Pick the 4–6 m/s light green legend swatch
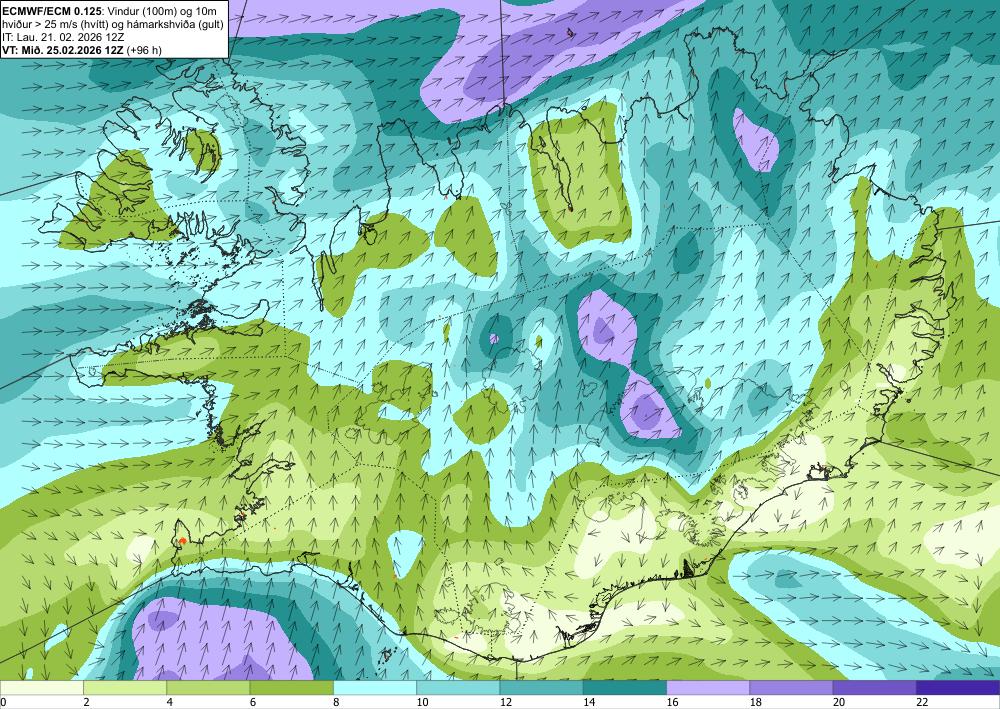1000x709 pixels. [208, 687]
